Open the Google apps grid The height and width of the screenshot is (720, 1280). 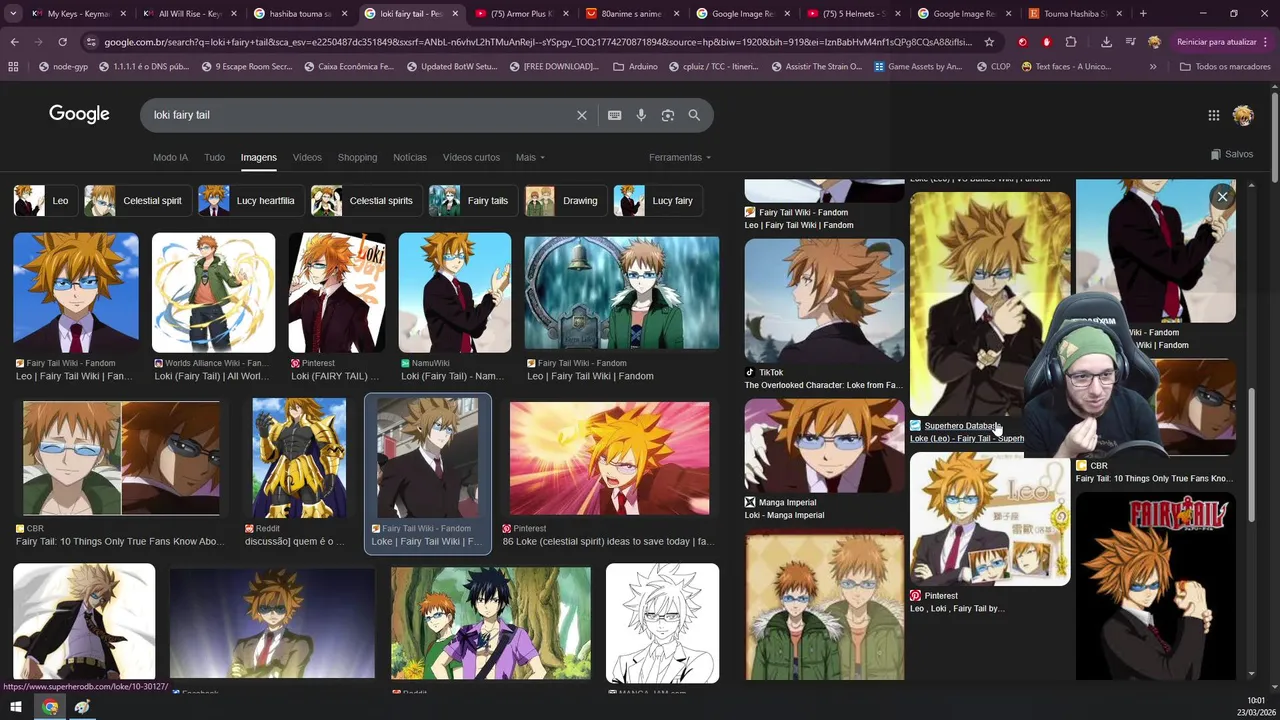click(x=1213, y=115)
